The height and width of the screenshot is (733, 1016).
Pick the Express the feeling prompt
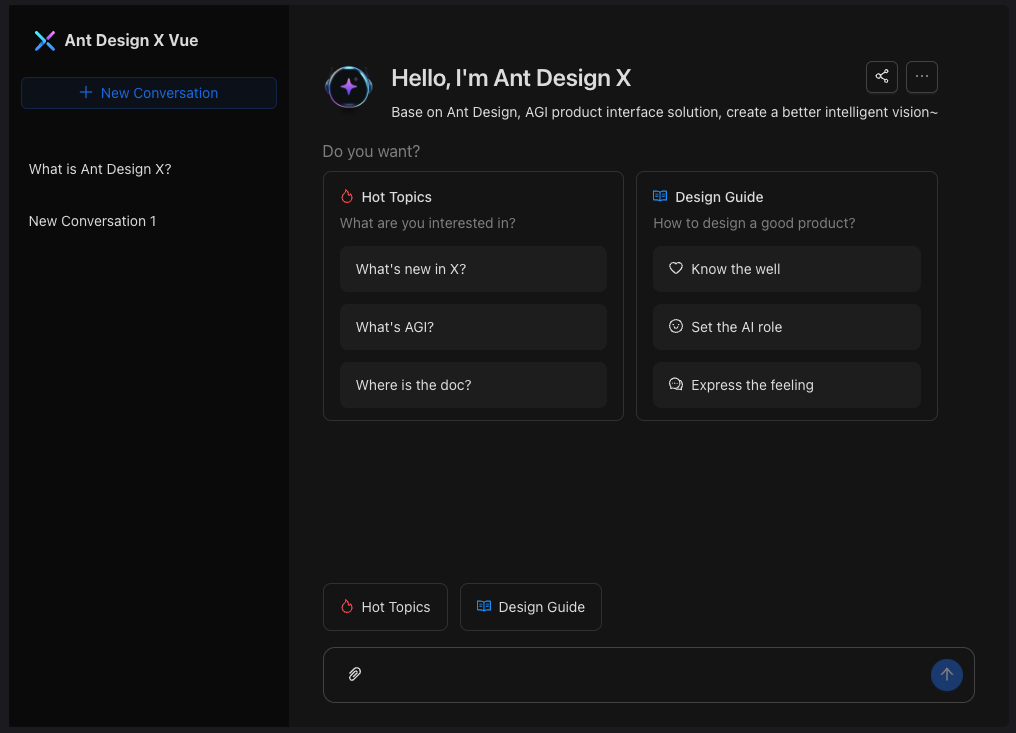[x=786, y=385]
